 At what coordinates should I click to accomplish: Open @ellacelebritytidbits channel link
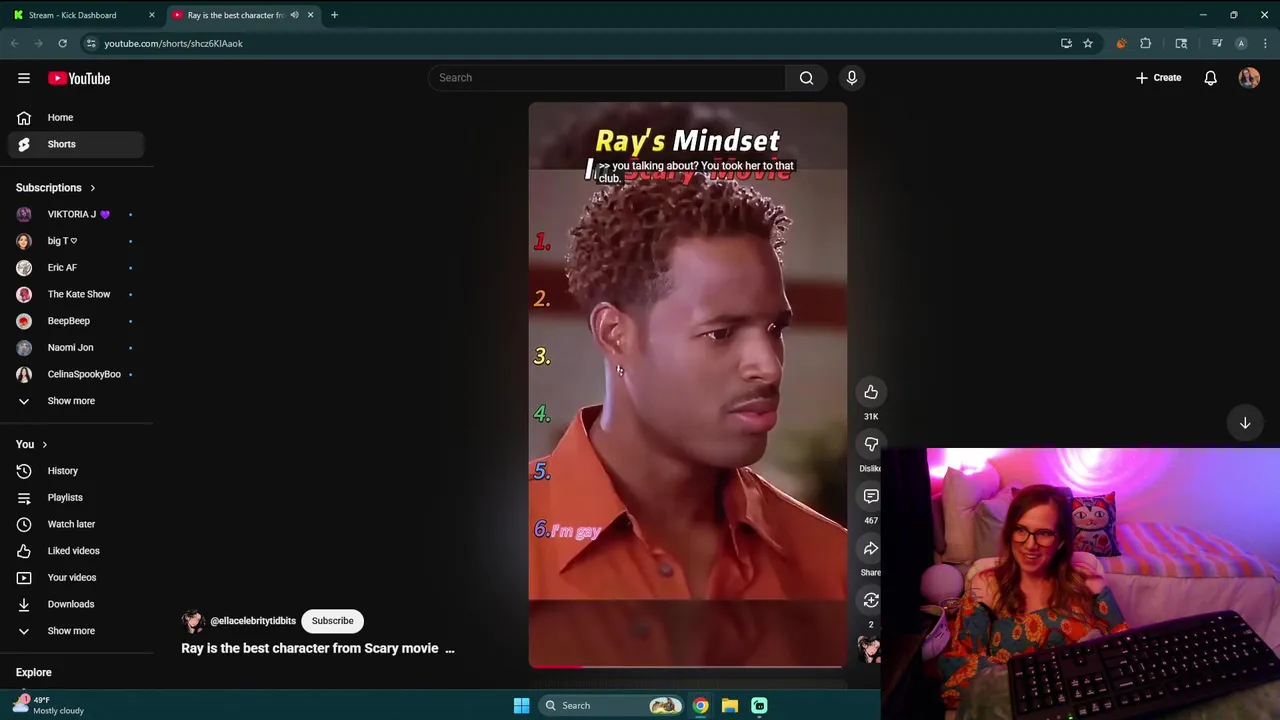click(x=253, y=621)
